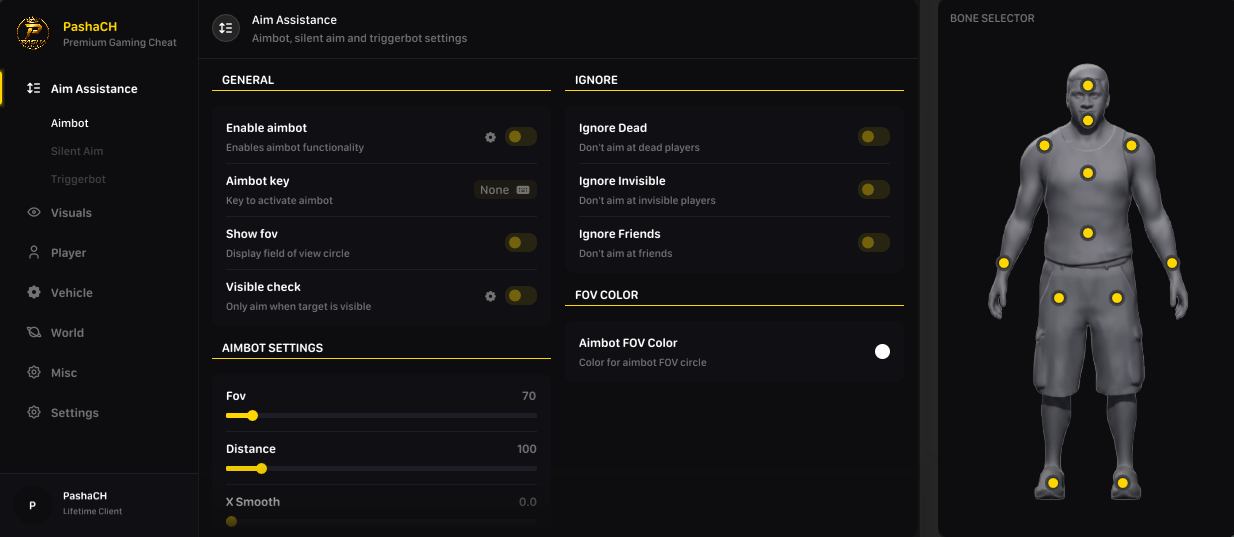This screenshot has width=1234, height=537.
Task: Select the stomach bone dot above the waistband
Action: 1088,233
